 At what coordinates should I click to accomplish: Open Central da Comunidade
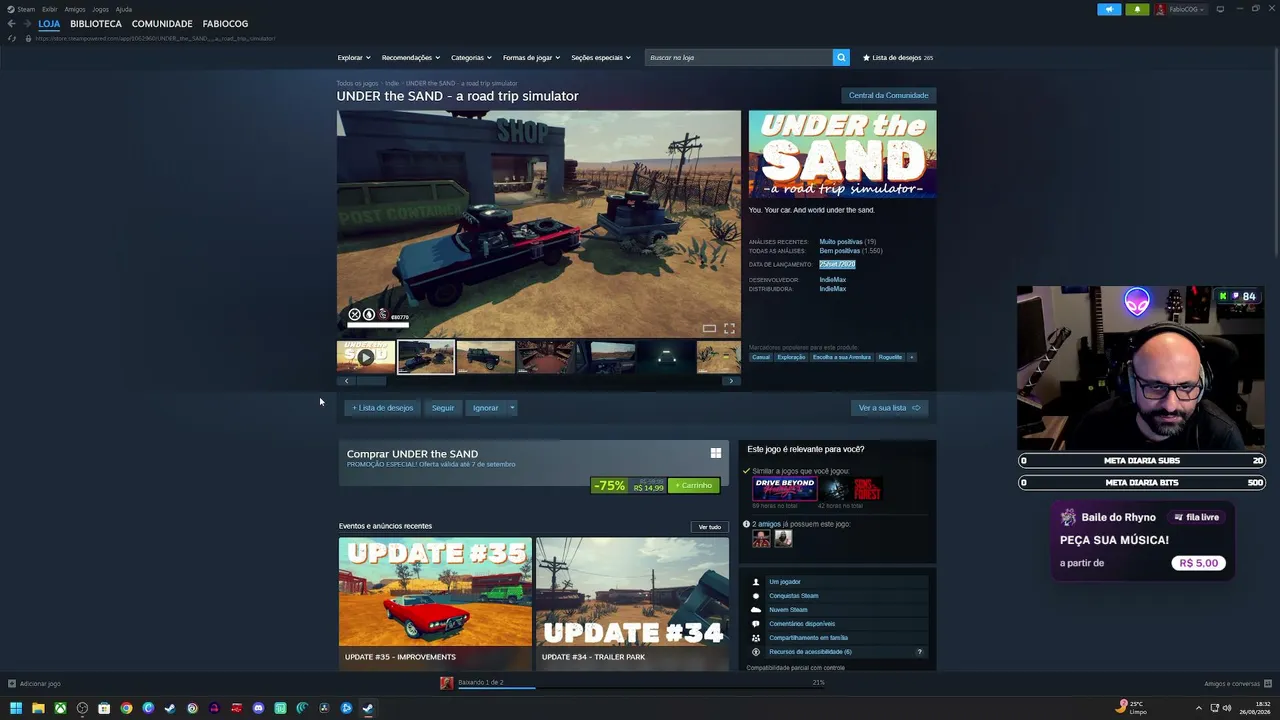tap(888, 96)
